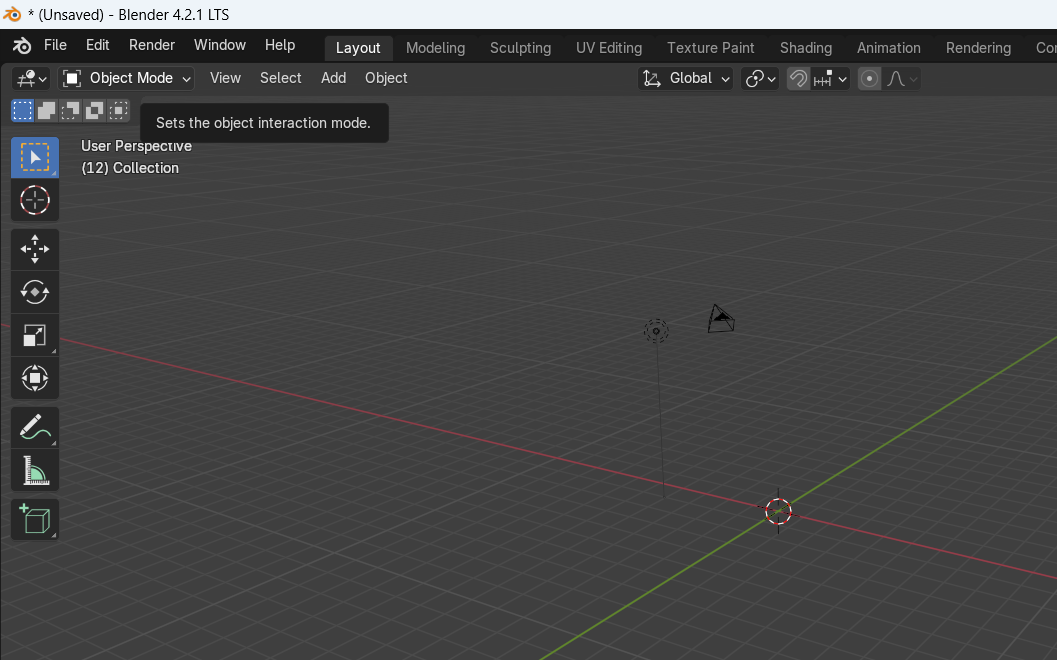Choose the Set New Selection mode

(x=22, y=111)
